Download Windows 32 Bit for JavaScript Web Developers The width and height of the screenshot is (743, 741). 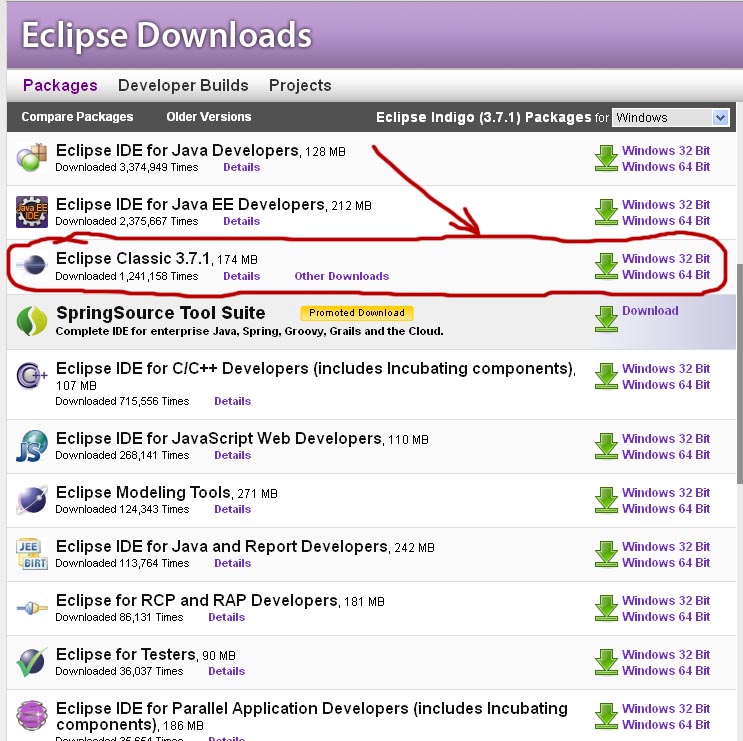tap(666, 438)
